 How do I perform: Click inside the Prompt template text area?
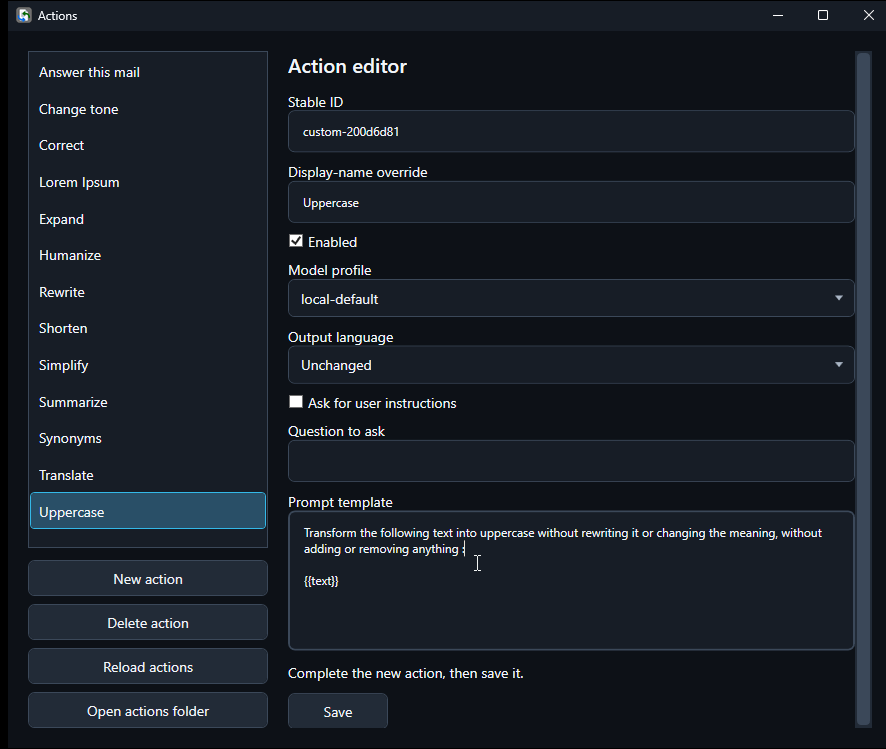(x=571, y=581)
